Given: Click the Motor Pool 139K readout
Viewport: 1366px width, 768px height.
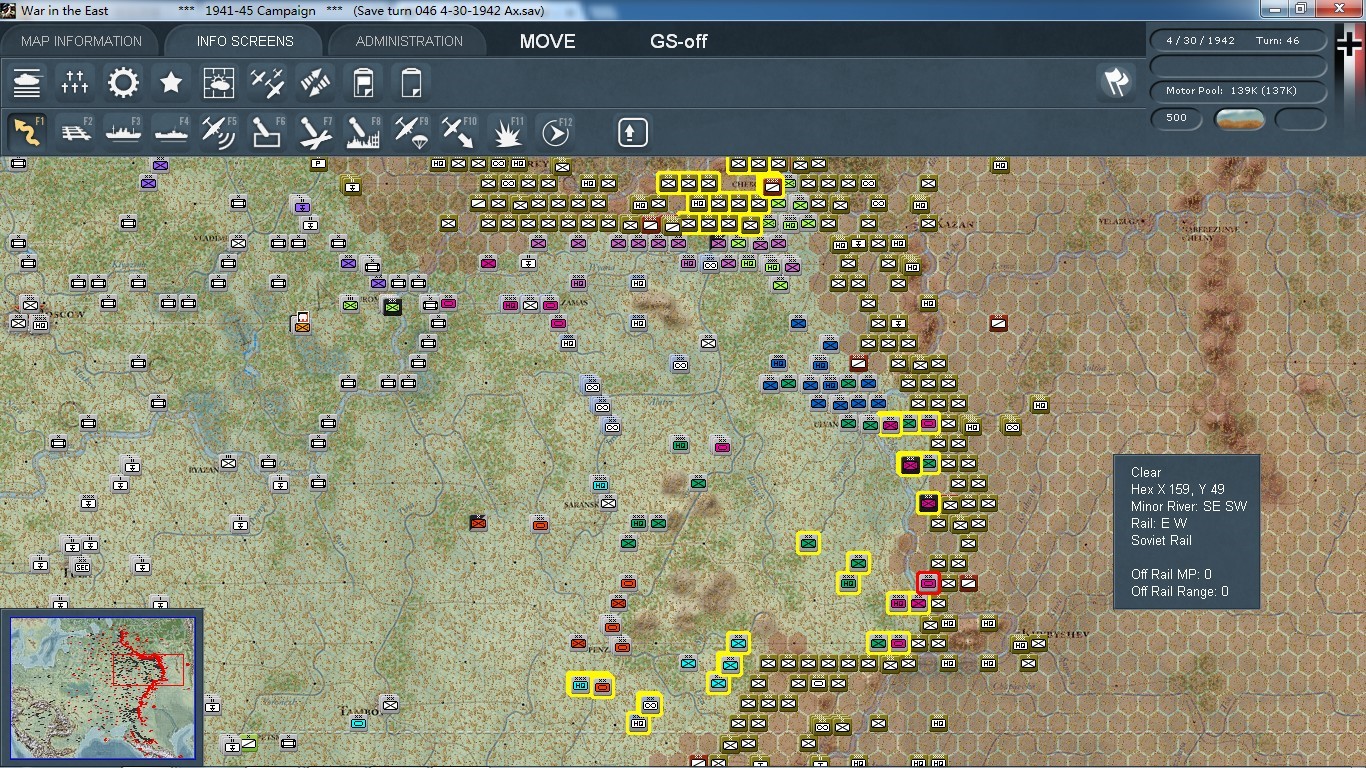Looking at the screenshot, I should [1239, 91].
